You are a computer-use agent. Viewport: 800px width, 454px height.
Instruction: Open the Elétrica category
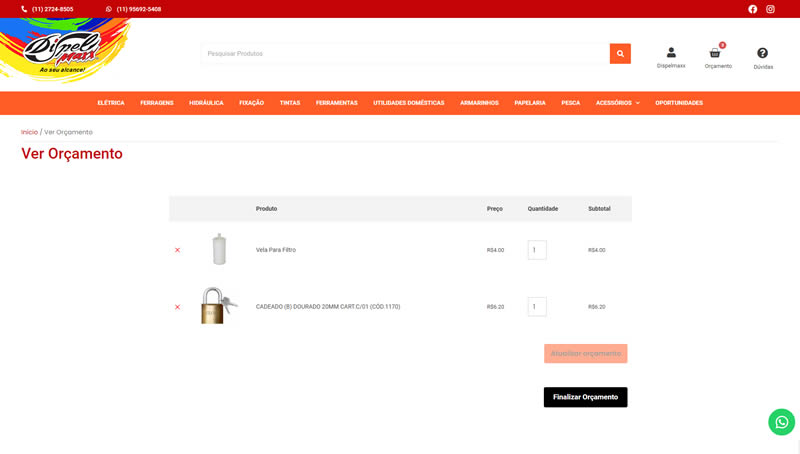[x=111, y=103]
